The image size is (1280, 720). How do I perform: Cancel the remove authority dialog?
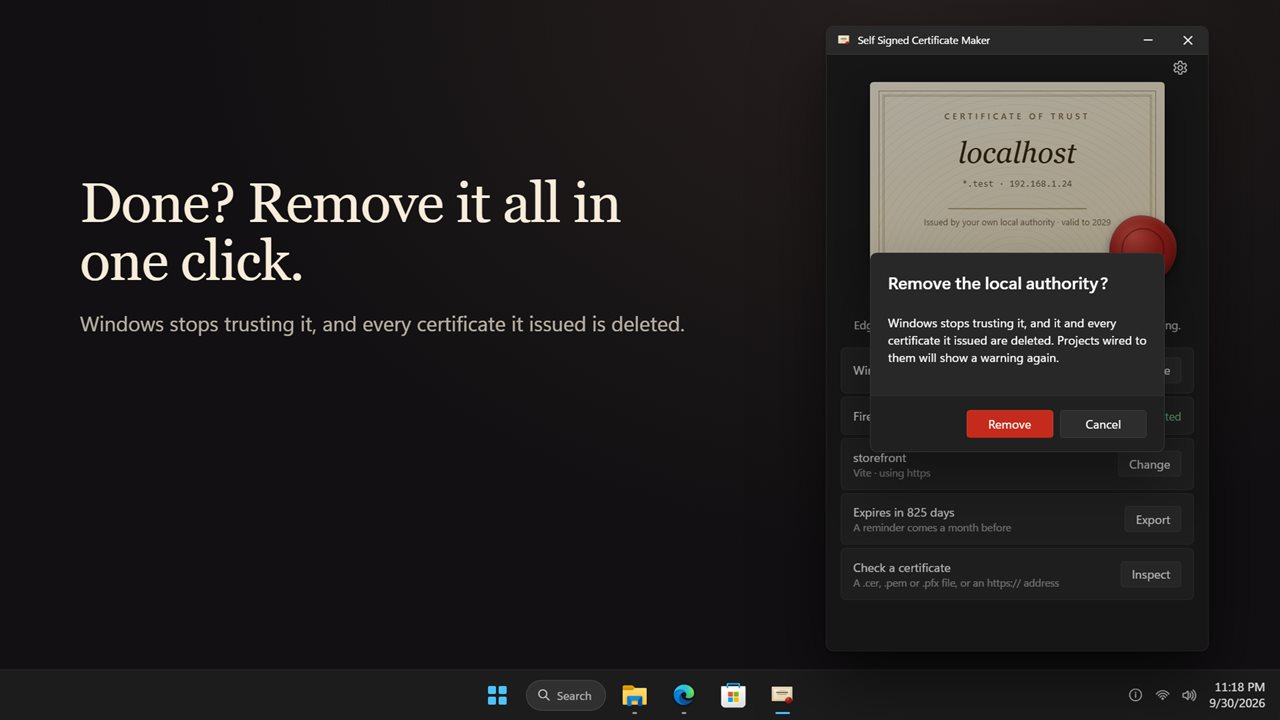pos(1103,424)
